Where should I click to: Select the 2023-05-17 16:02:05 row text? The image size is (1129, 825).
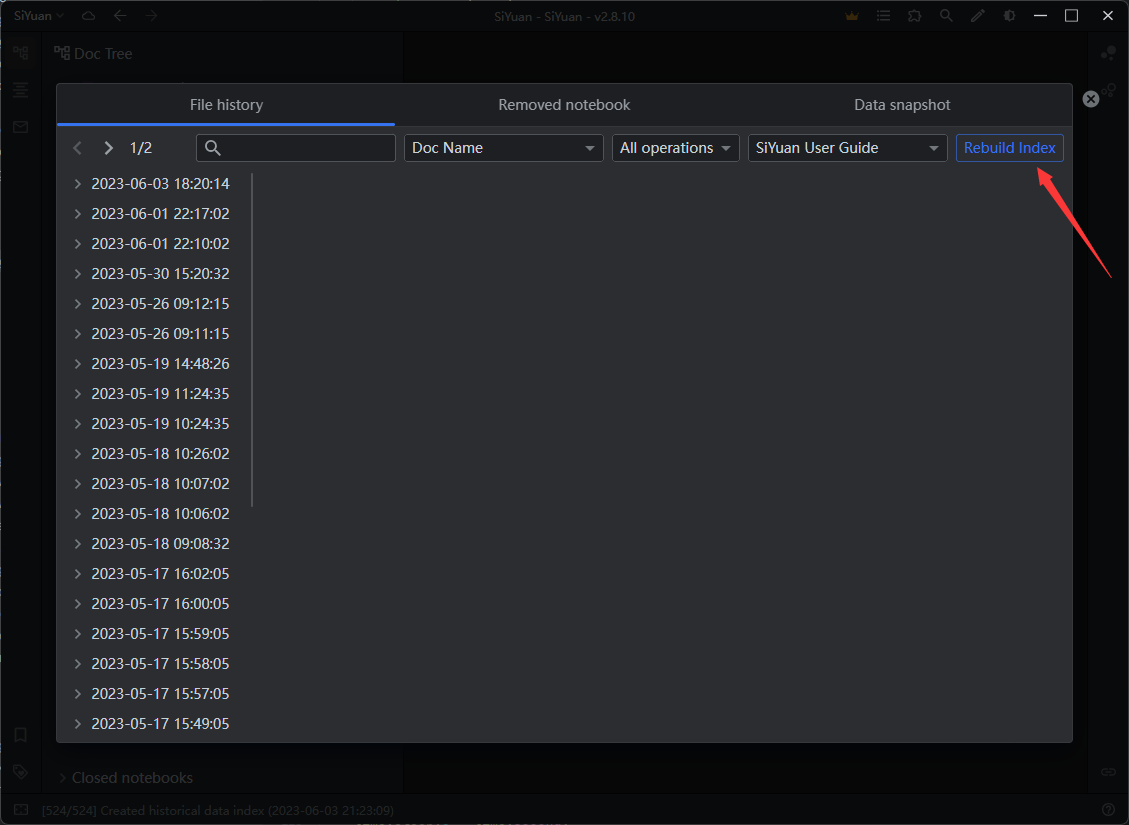[x=160, y=574]
